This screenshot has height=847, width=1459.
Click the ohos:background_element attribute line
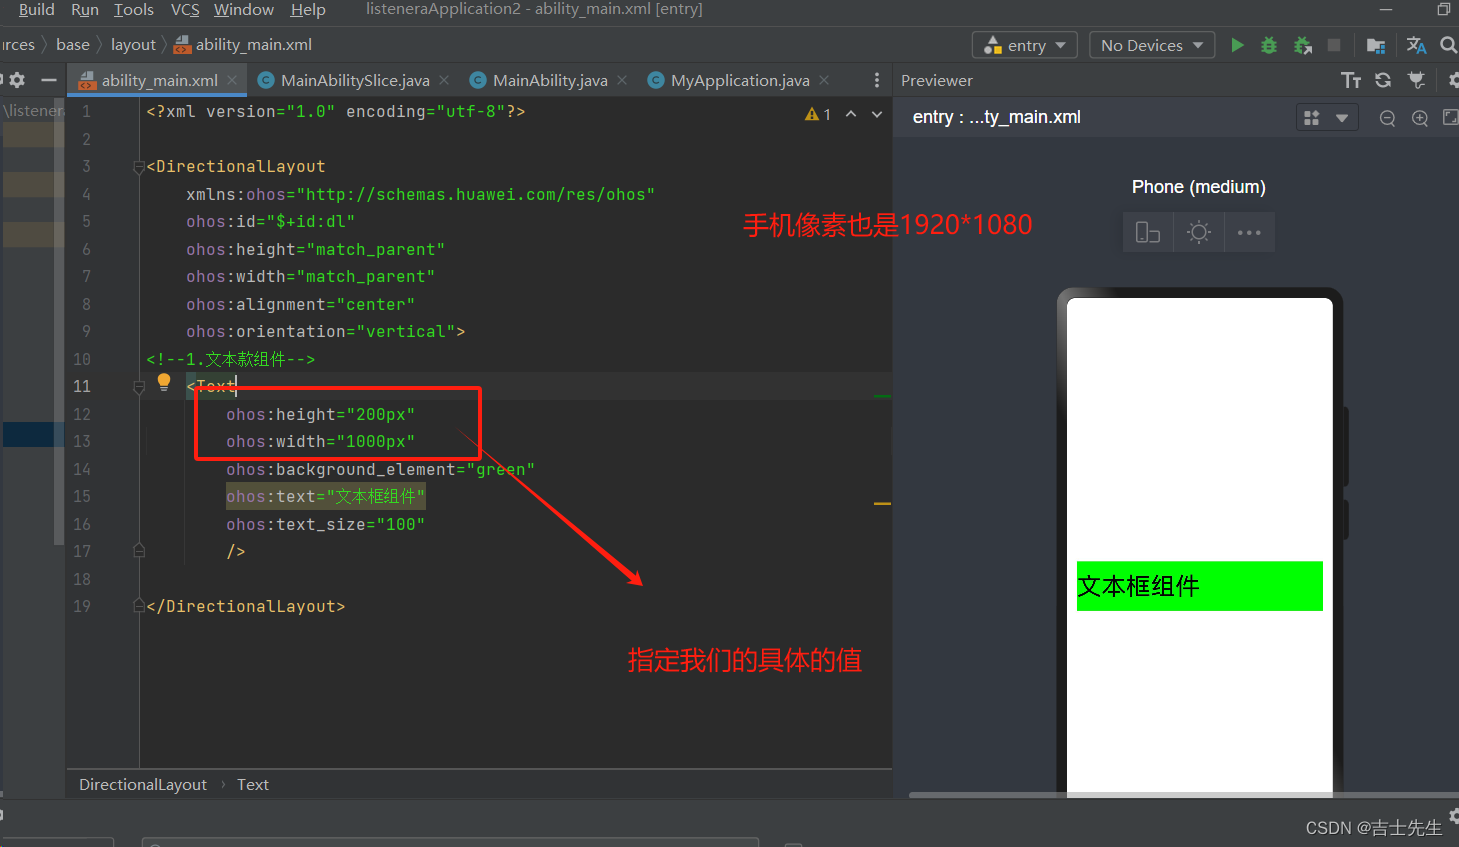click(x=380, y=470)
